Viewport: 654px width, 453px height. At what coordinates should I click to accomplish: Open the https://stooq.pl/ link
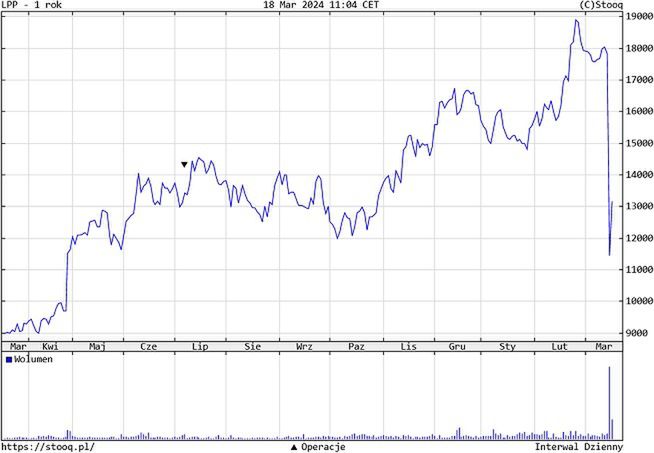tap(48, 447)
